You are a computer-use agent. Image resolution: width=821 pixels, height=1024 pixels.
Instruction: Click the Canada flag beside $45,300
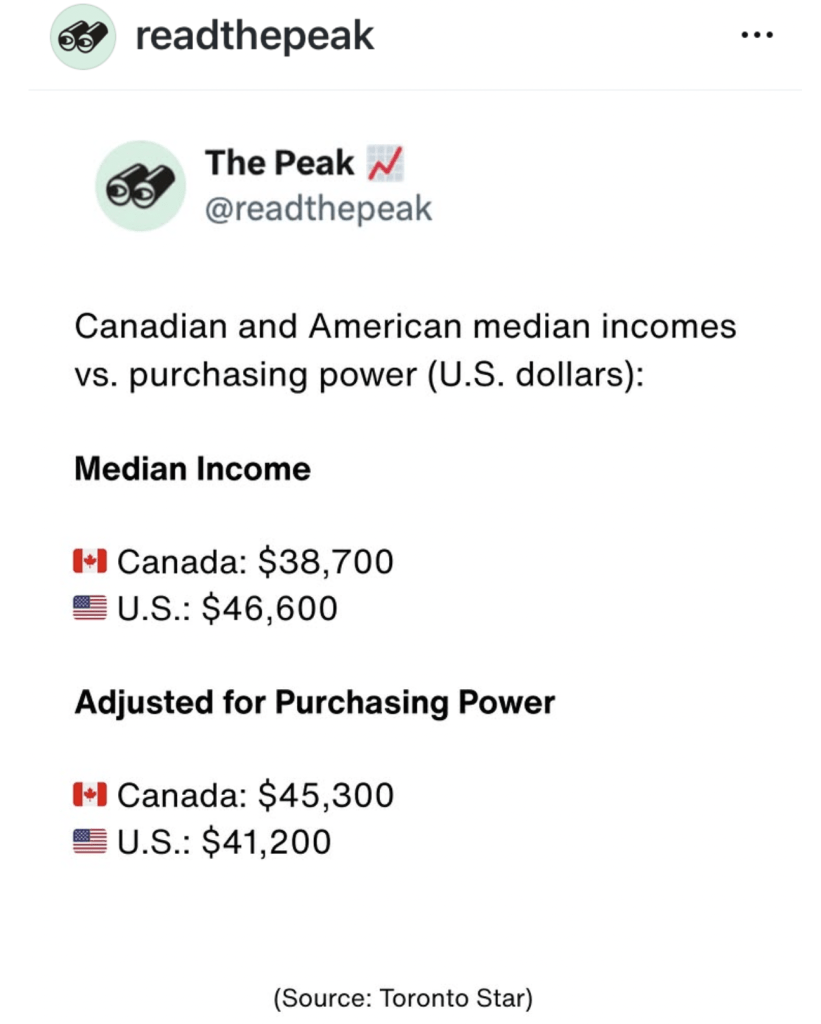click(x=90, y=795)
